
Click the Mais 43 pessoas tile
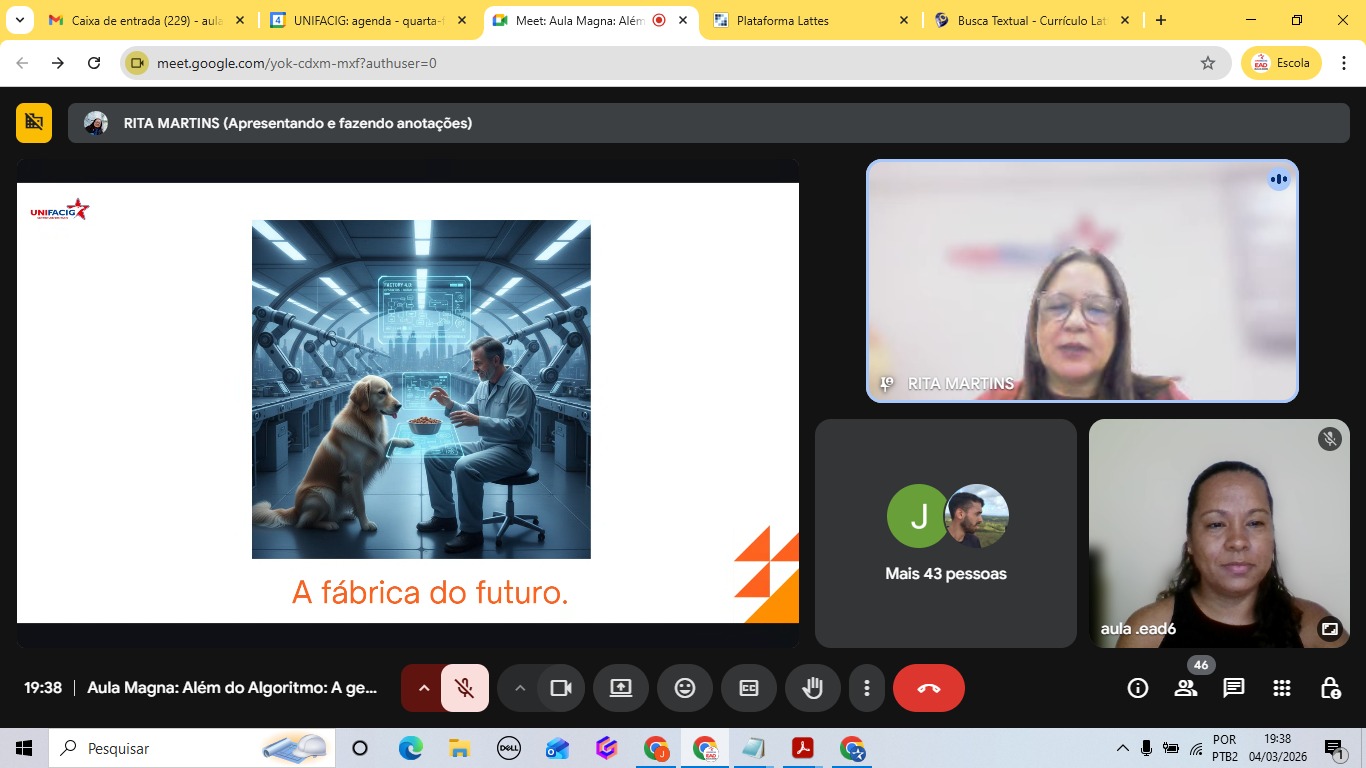[x=945, y=533]
